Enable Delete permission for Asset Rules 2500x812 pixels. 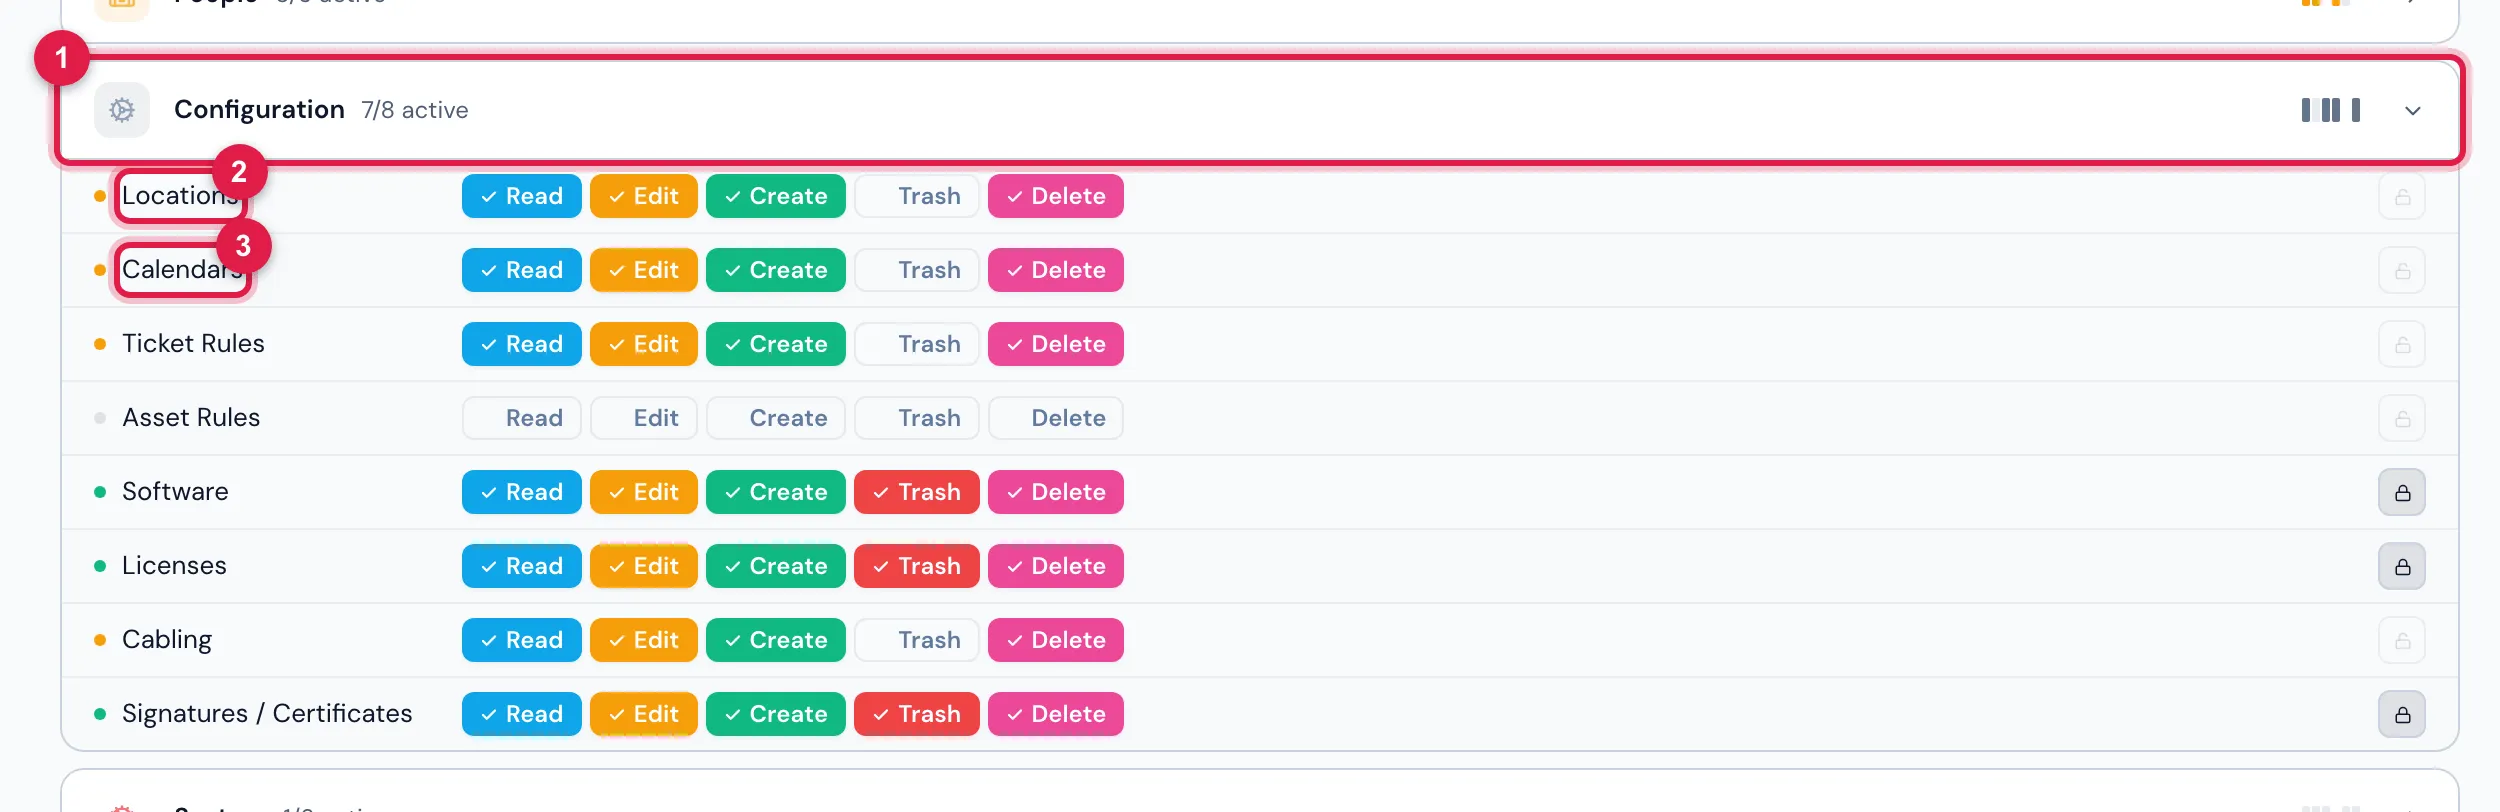pyautogui.click(x=1056, y=418)
